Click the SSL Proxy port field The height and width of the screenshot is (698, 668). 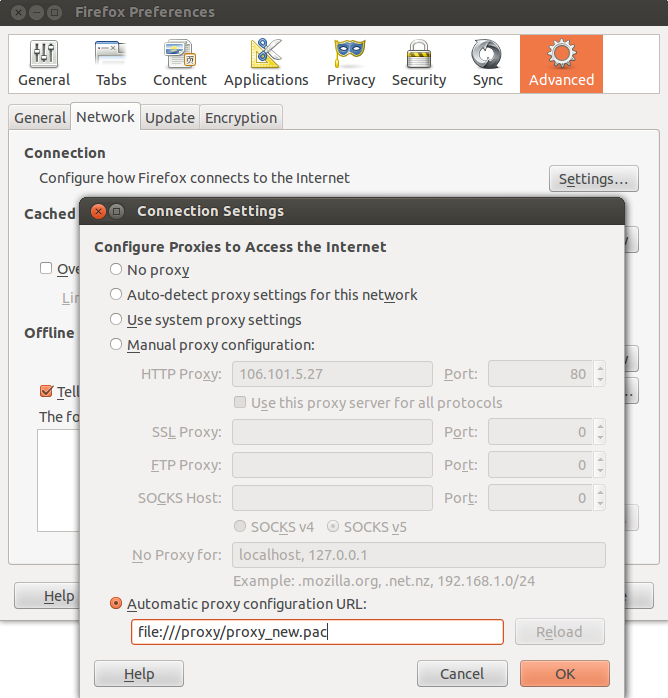pos(541,432)
